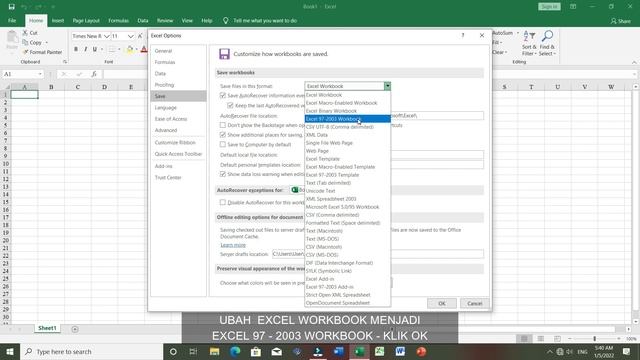640x360 pixels.
Task: Click the Windows search box
Action: [x=91, y=351]
